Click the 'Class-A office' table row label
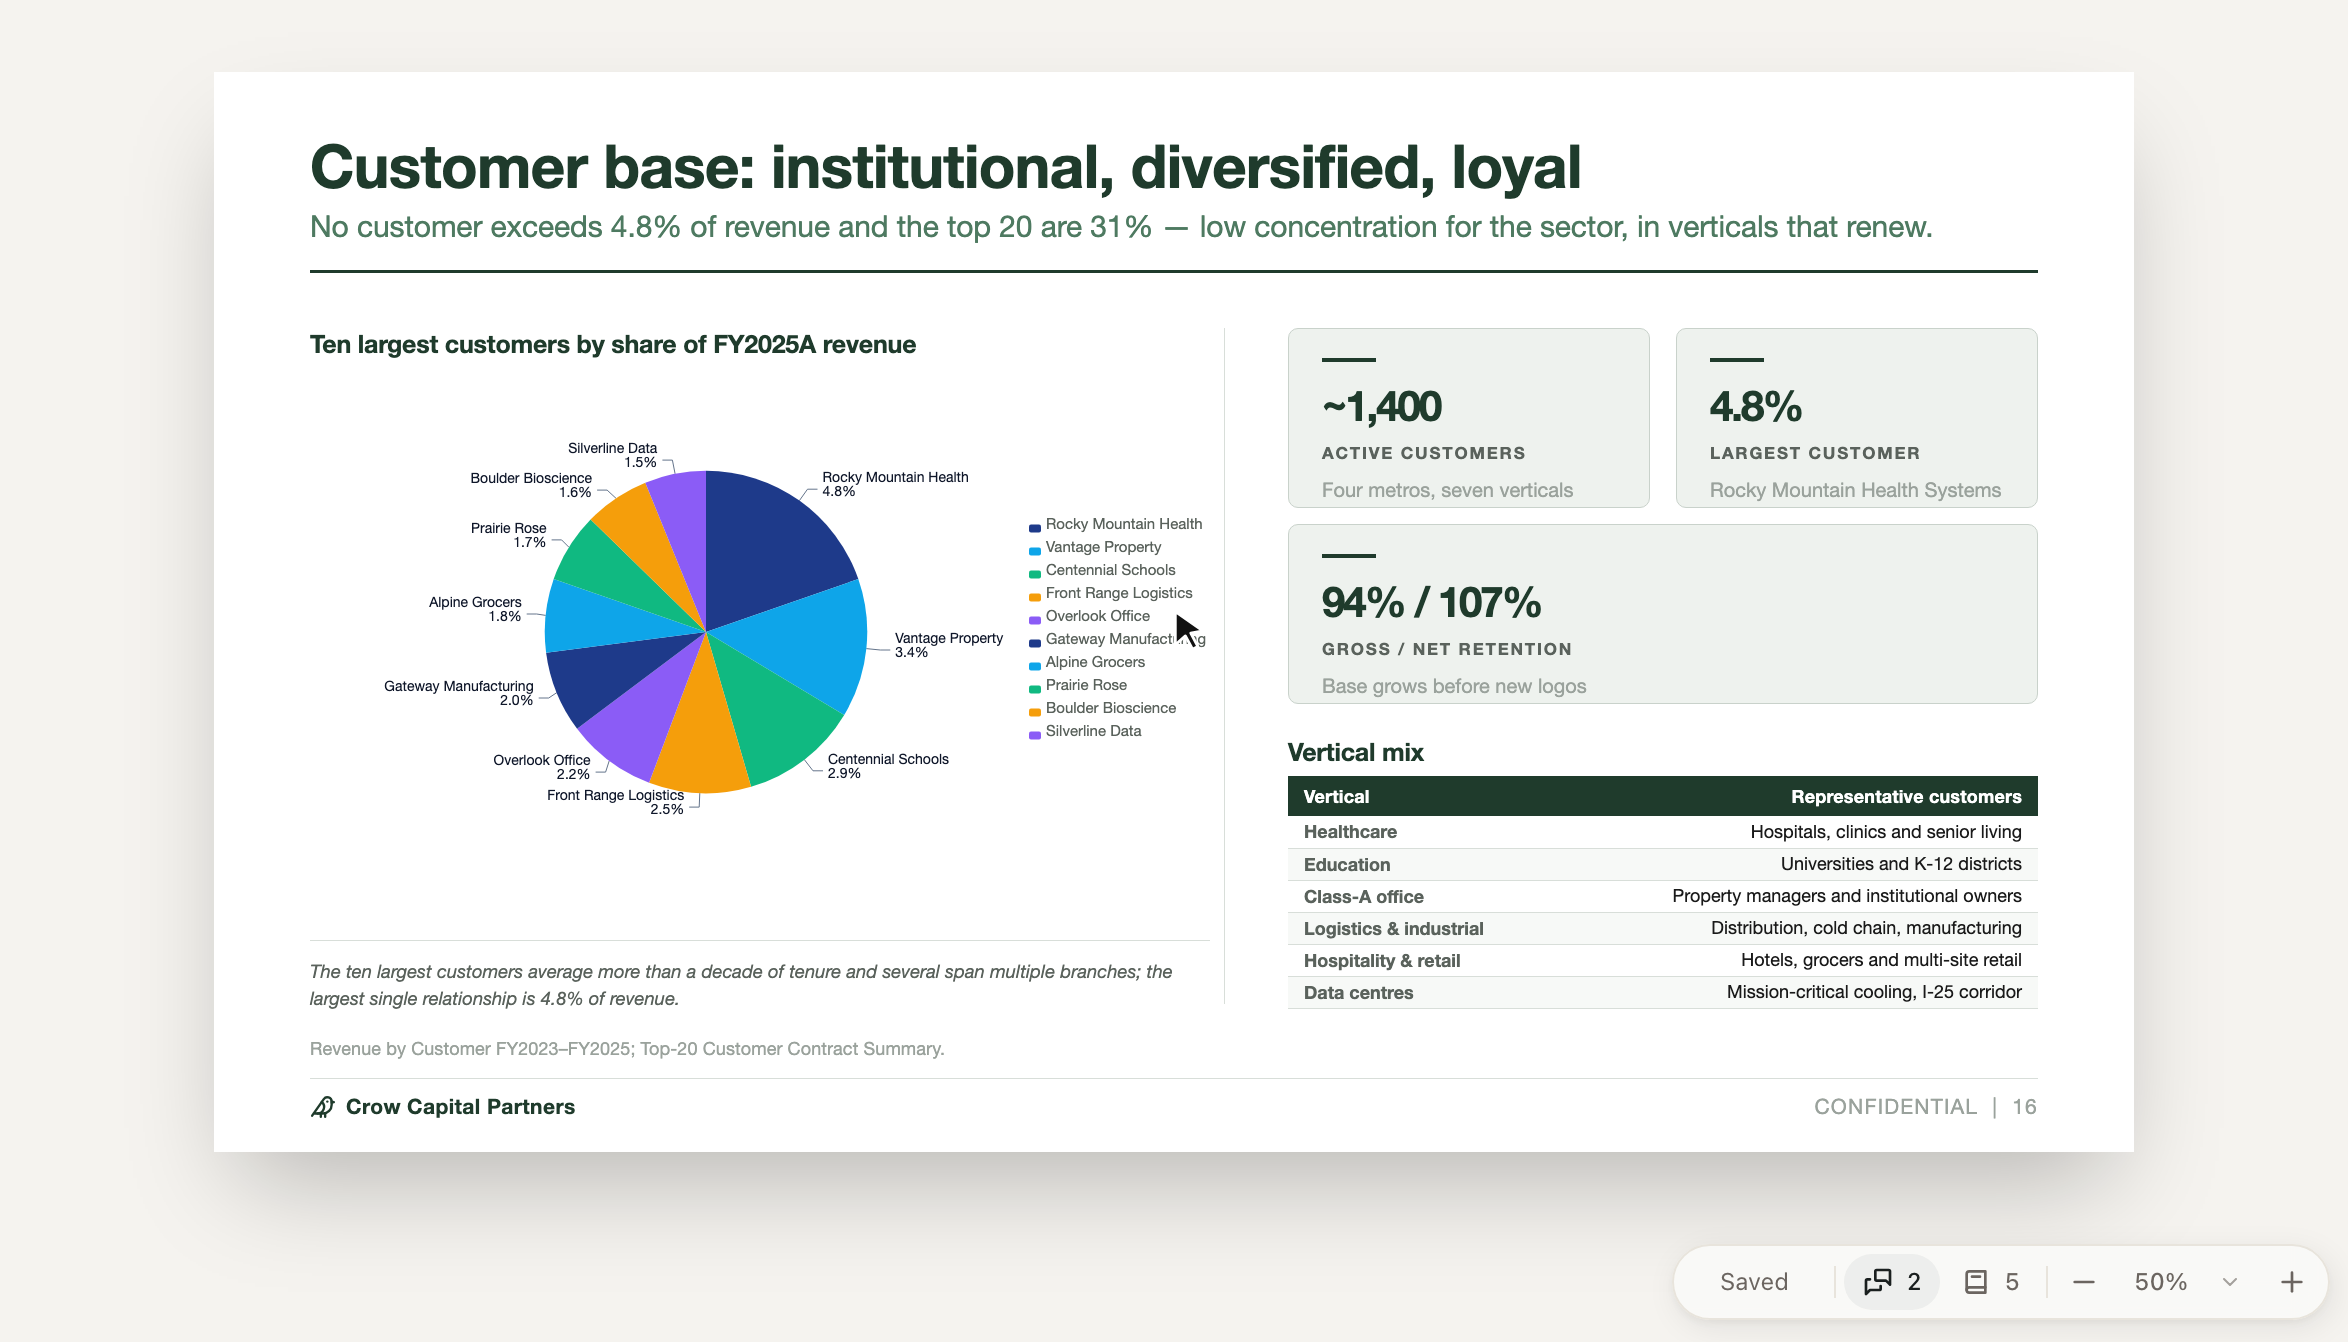This screenshot has height=1342, width=2348. pyautogui.click(x=1363, y=896)
